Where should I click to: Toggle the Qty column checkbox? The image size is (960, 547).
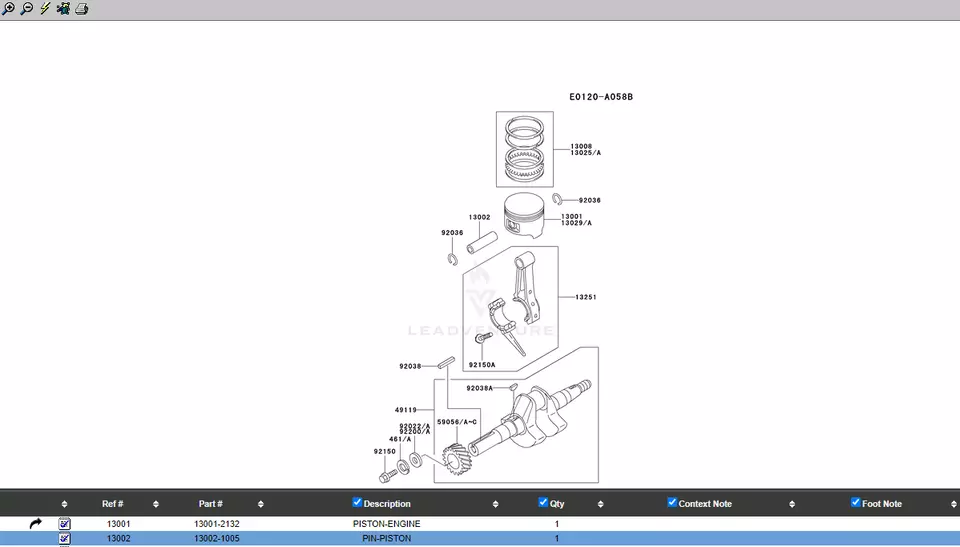543,503
